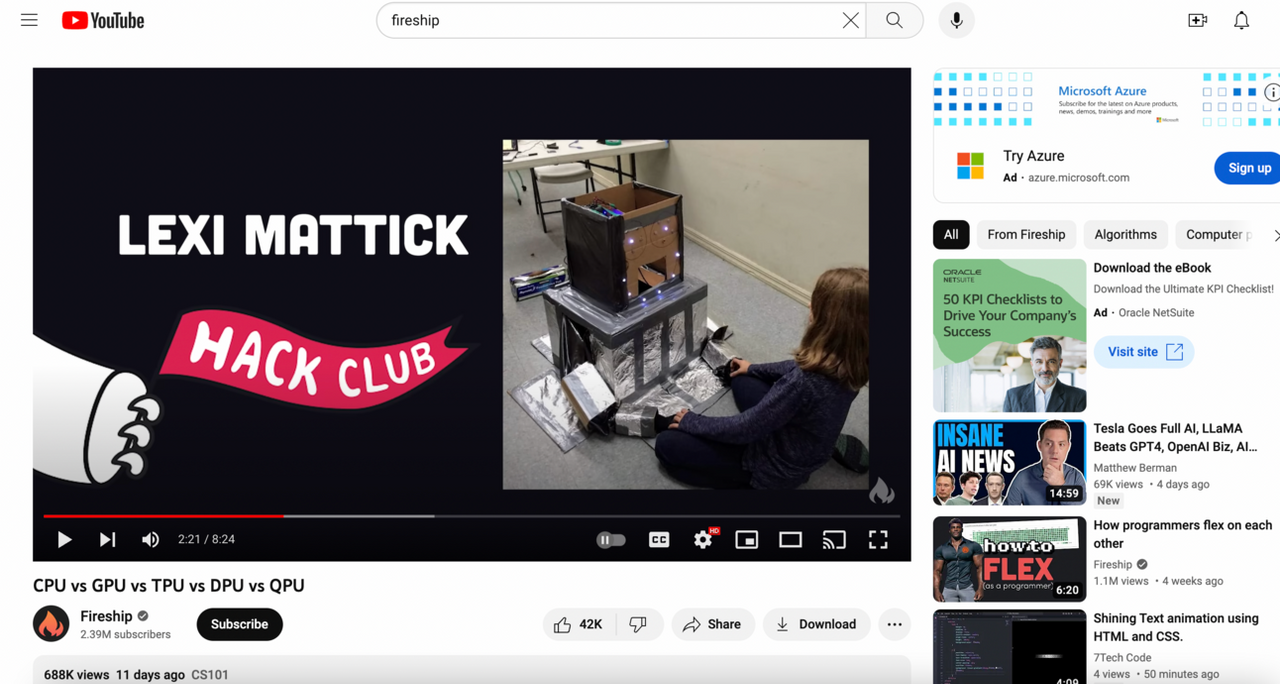Click the Fireship flame watermark in video

click(x=881, y=489)
